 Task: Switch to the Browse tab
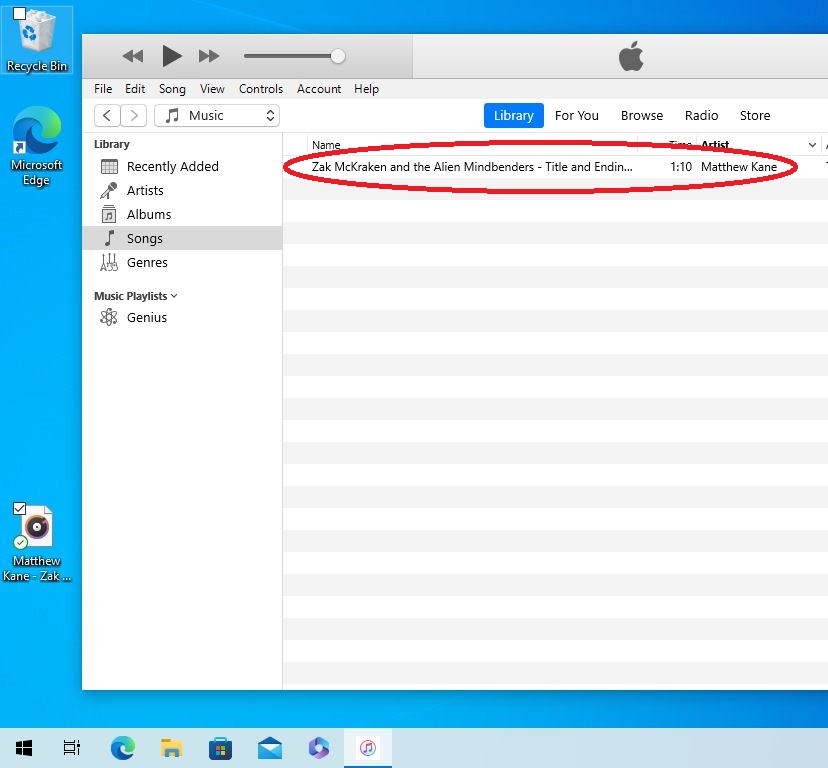(x=642, y=116)
